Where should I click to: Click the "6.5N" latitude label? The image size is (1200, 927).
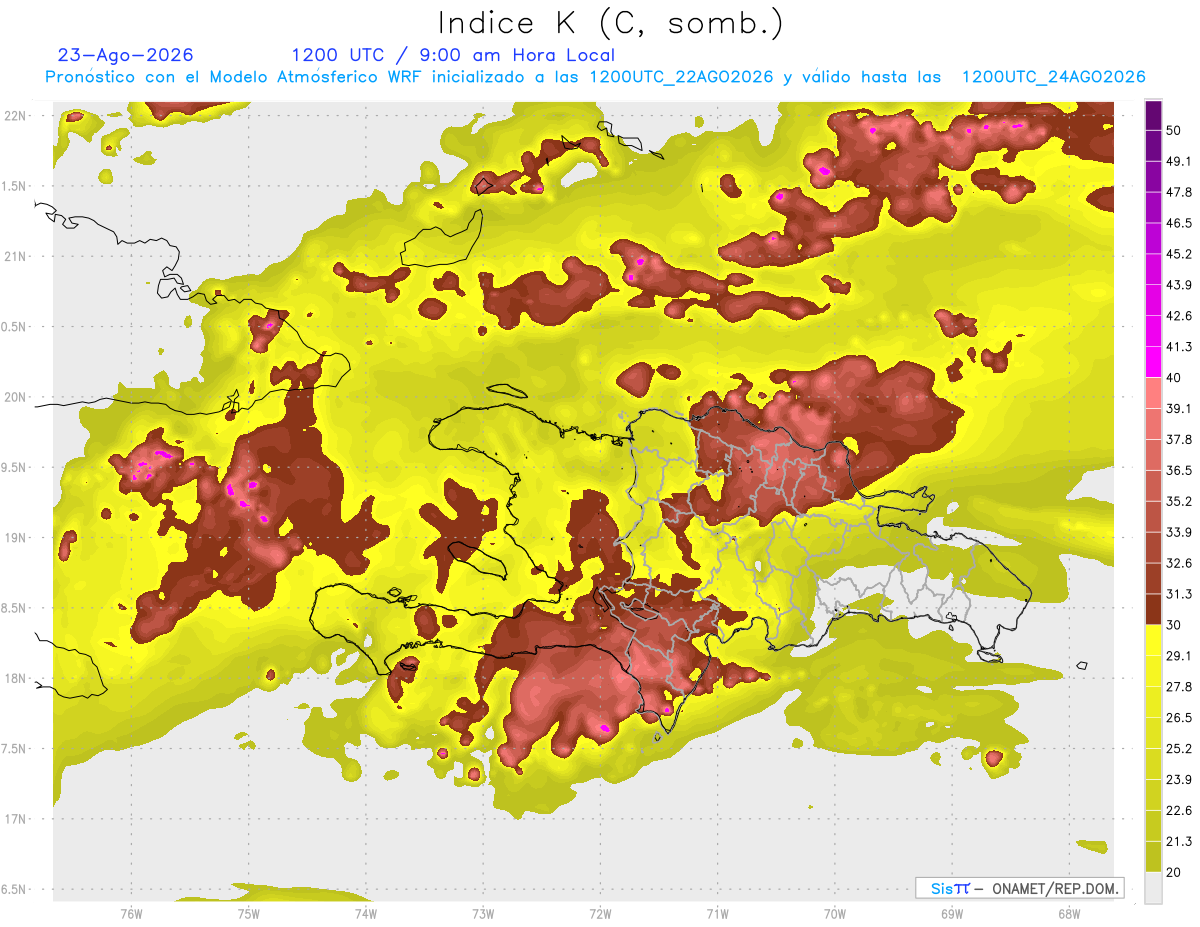[15, 889]
